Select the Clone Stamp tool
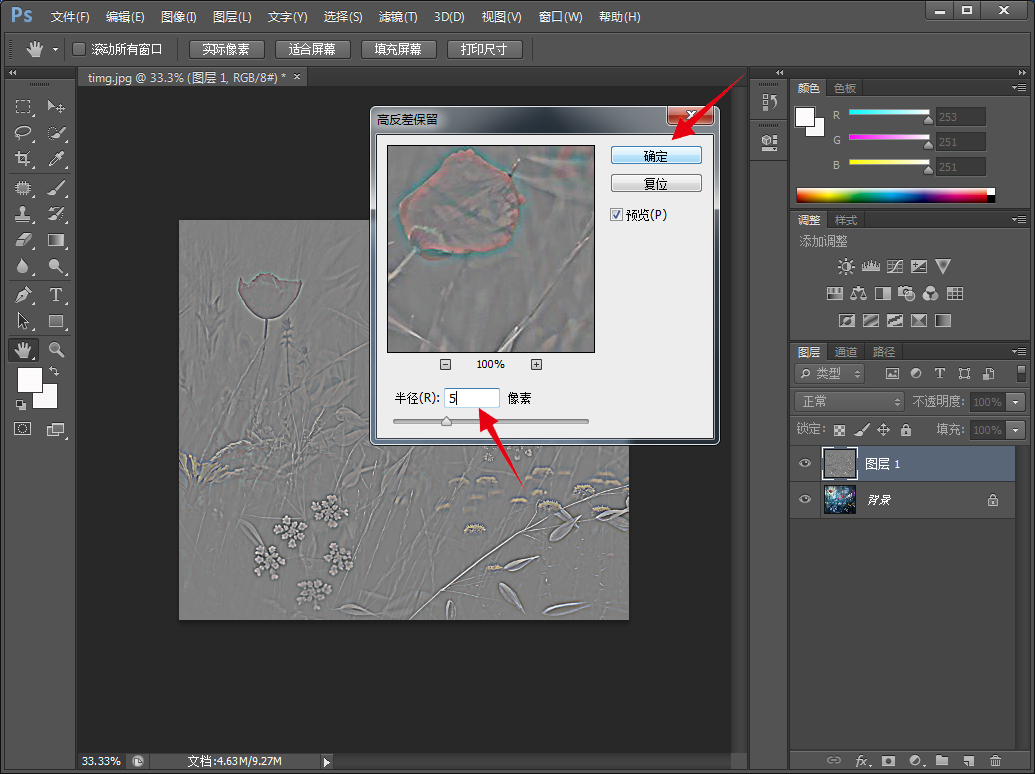1035x774 pixels. pyautogui.click(x=23, y=214)
